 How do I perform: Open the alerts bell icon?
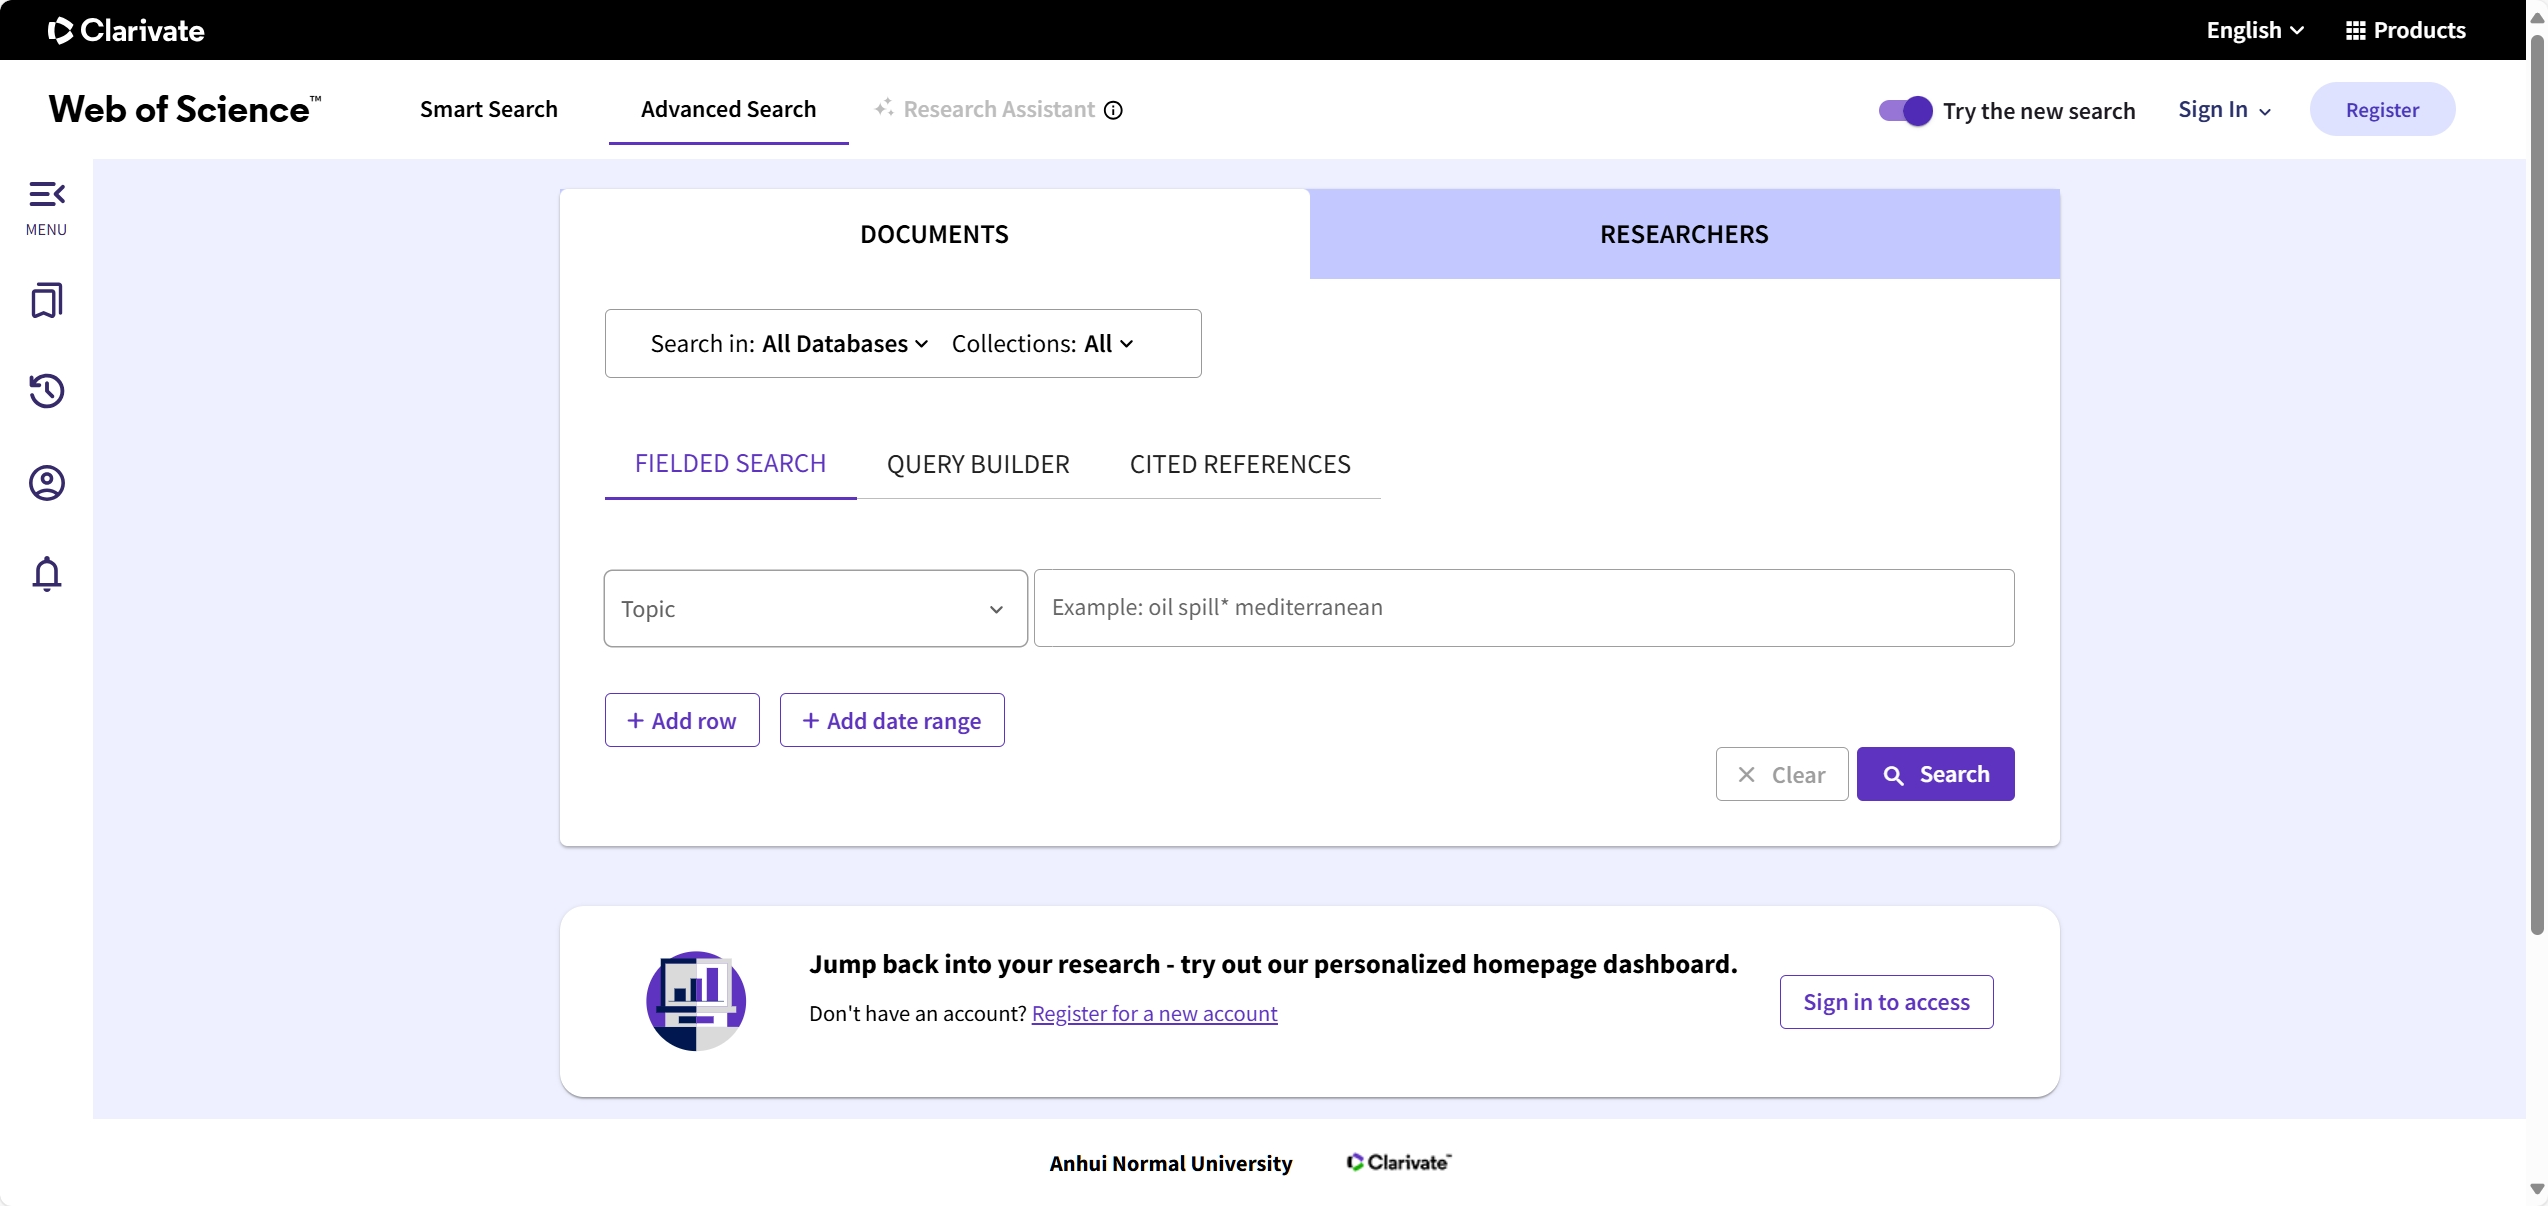coord(46,574)
